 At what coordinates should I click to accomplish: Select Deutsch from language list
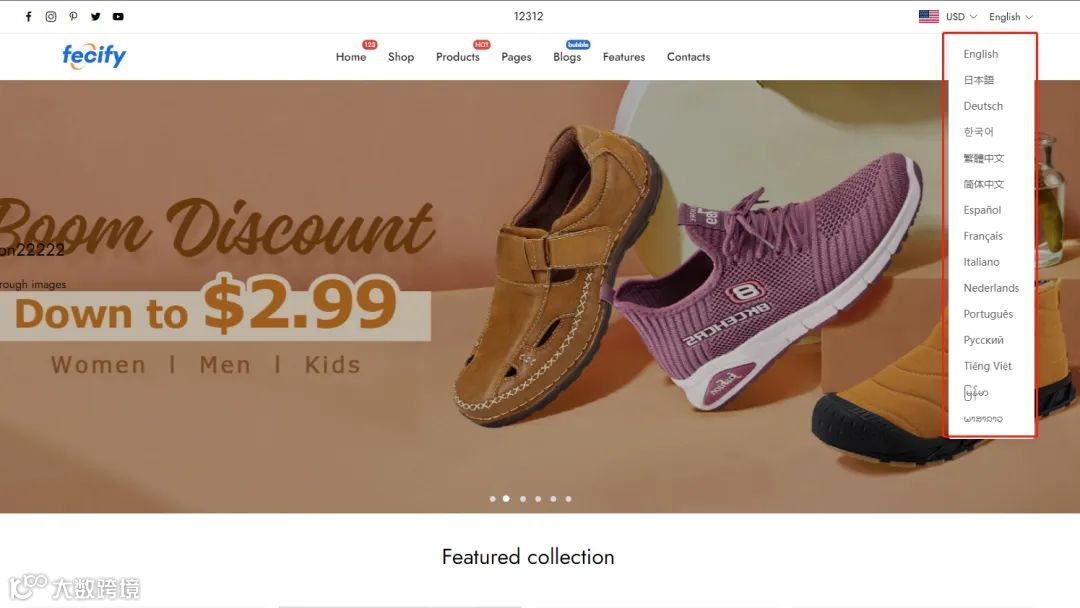click(x=983, y=106)
